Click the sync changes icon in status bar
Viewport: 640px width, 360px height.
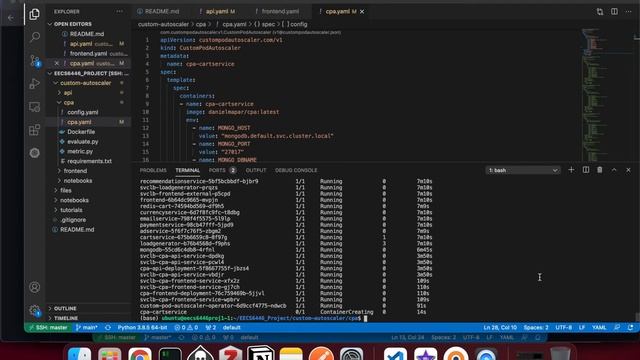108,327
